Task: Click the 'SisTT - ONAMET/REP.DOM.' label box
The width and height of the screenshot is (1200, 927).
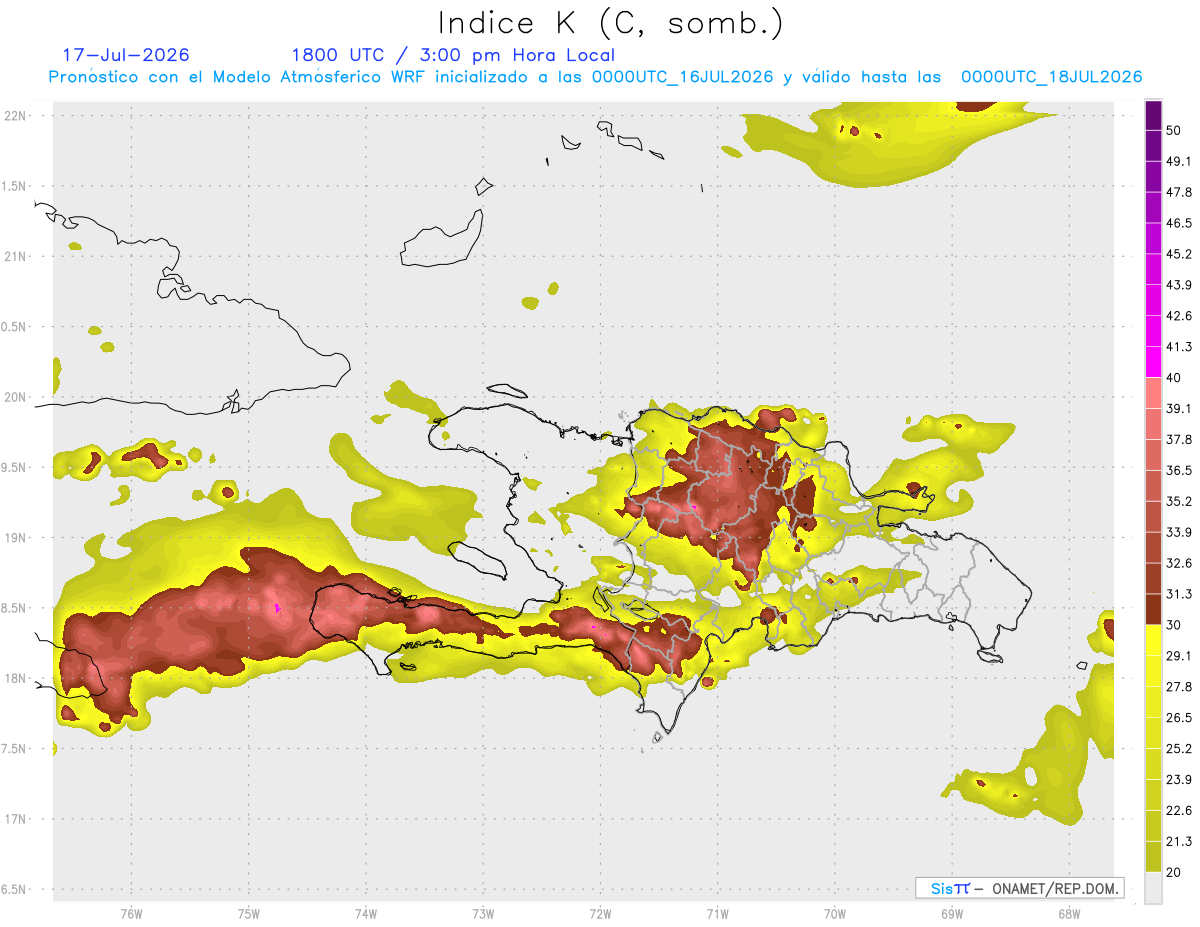Action: coord(1019,888)
